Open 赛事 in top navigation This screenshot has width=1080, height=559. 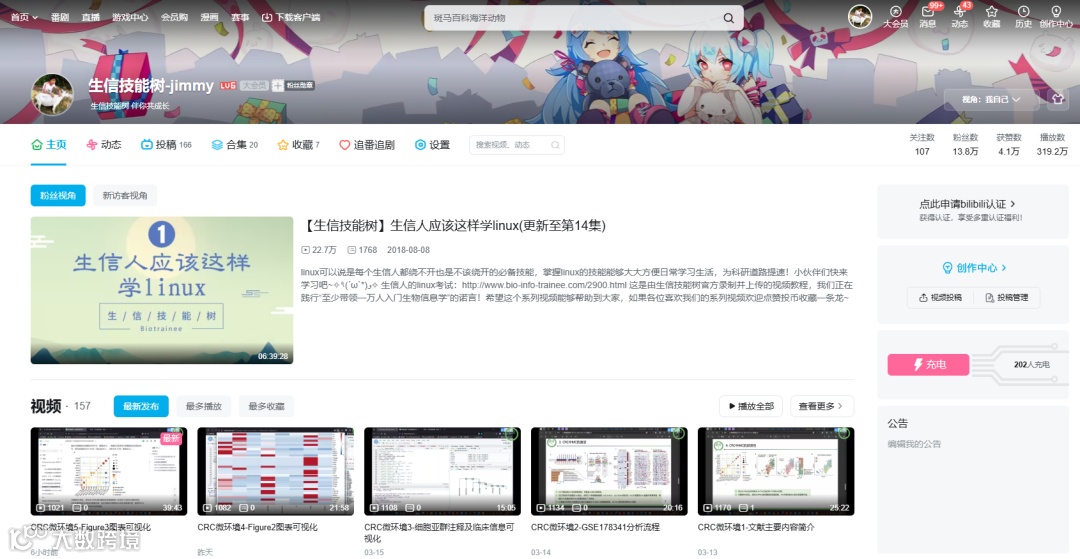point(240,17)
